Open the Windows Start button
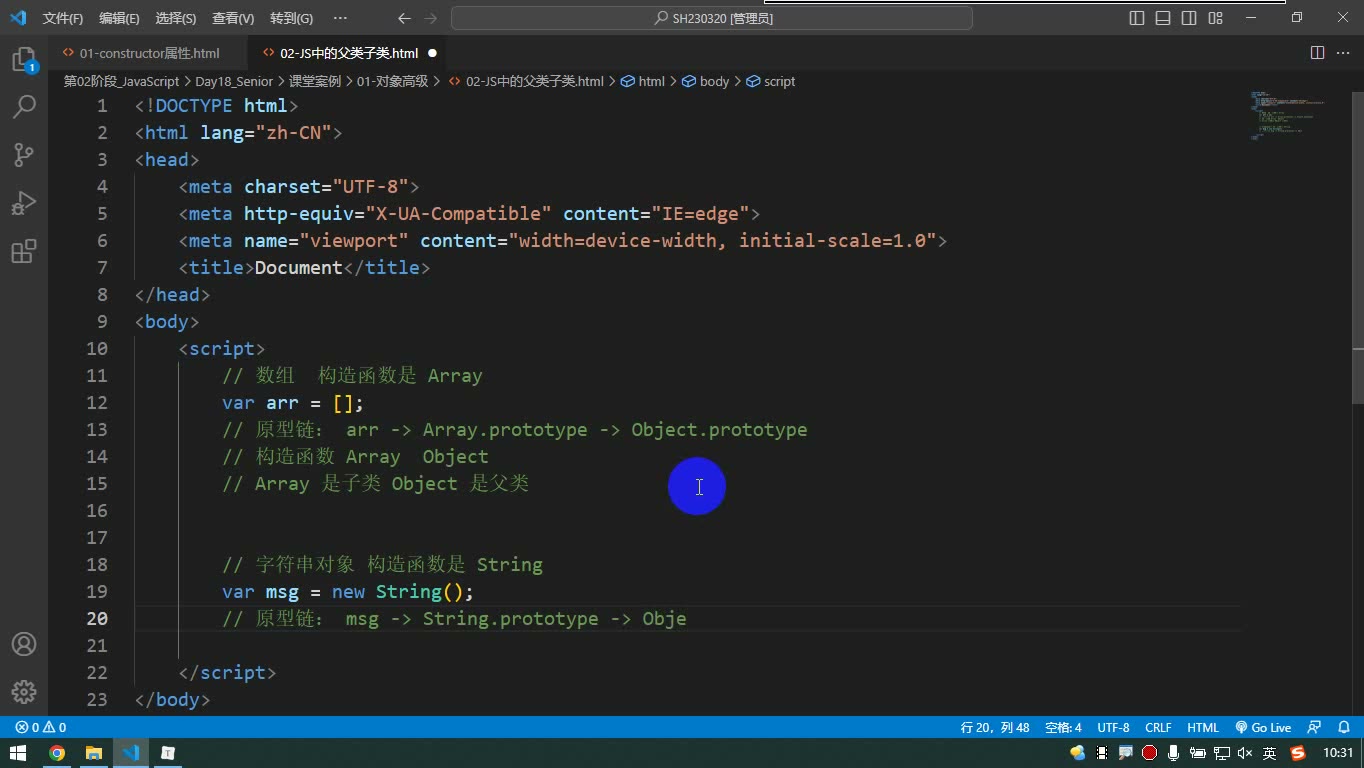This screenshot has height=768, width=1364. 18,753
